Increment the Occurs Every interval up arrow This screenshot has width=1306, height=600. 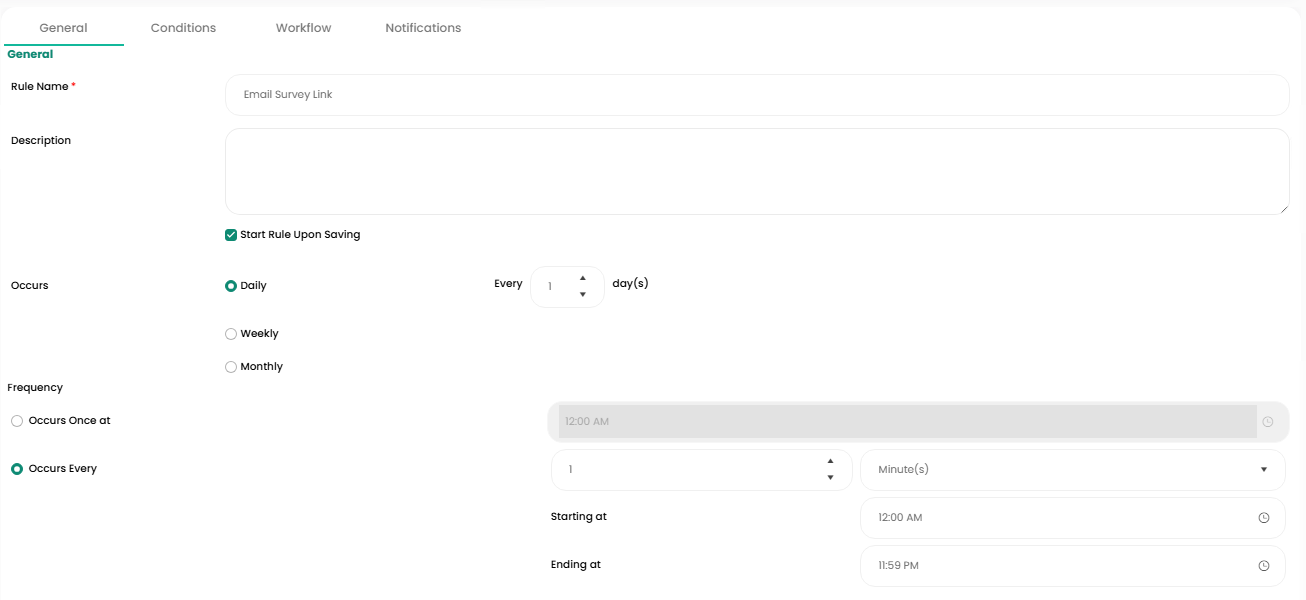(x=830, y=461)
